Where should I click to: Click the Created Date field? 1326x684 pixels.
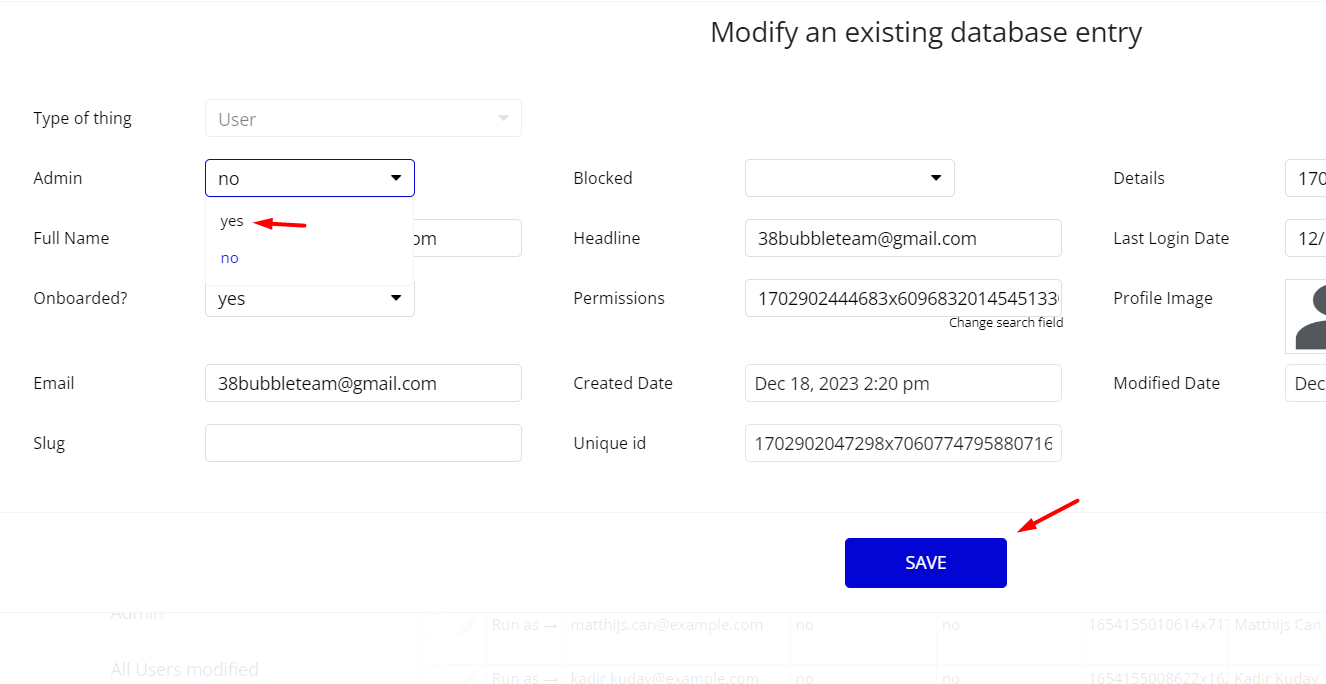[x=903, y=383]
